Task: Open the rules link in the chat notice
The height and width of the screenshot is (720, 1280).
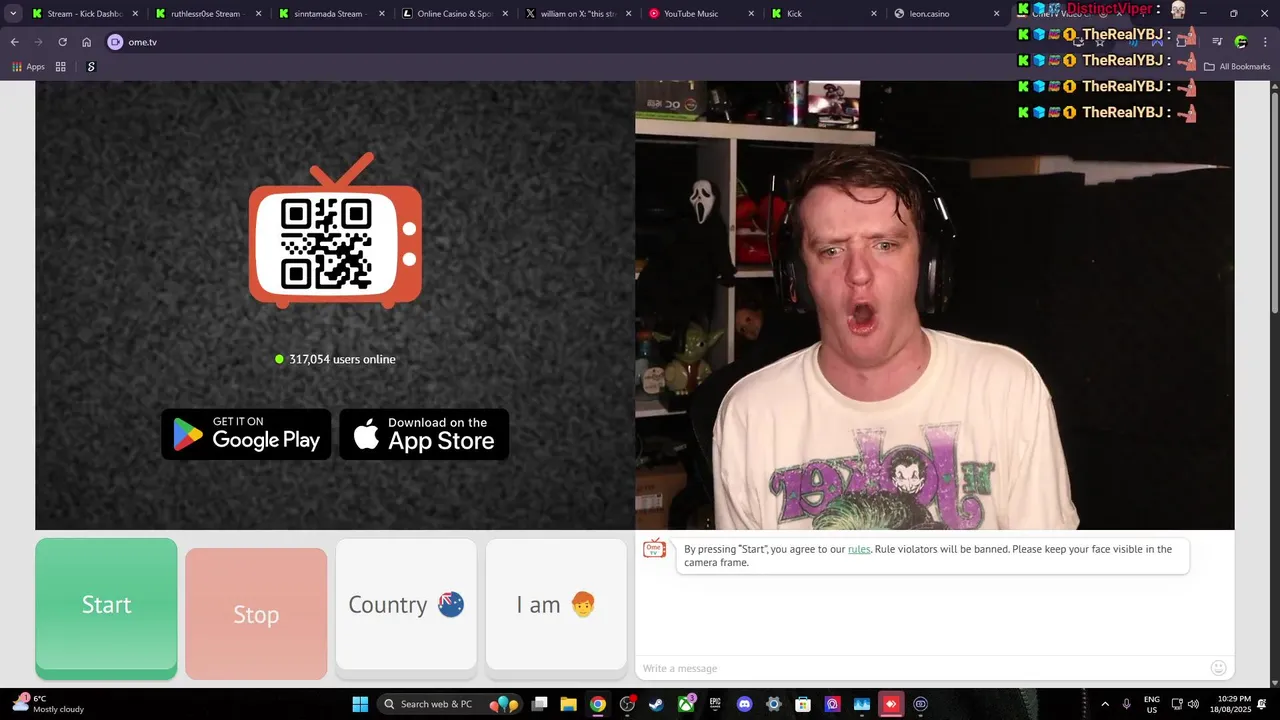Action: (x=859, y=549)
